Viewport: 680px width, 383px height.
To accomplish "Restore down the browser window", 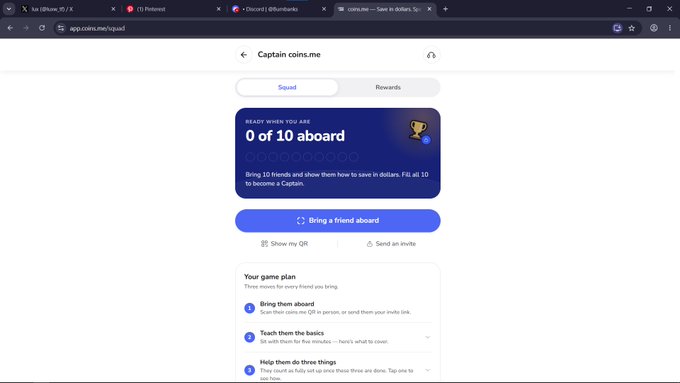I will point(649,9).
